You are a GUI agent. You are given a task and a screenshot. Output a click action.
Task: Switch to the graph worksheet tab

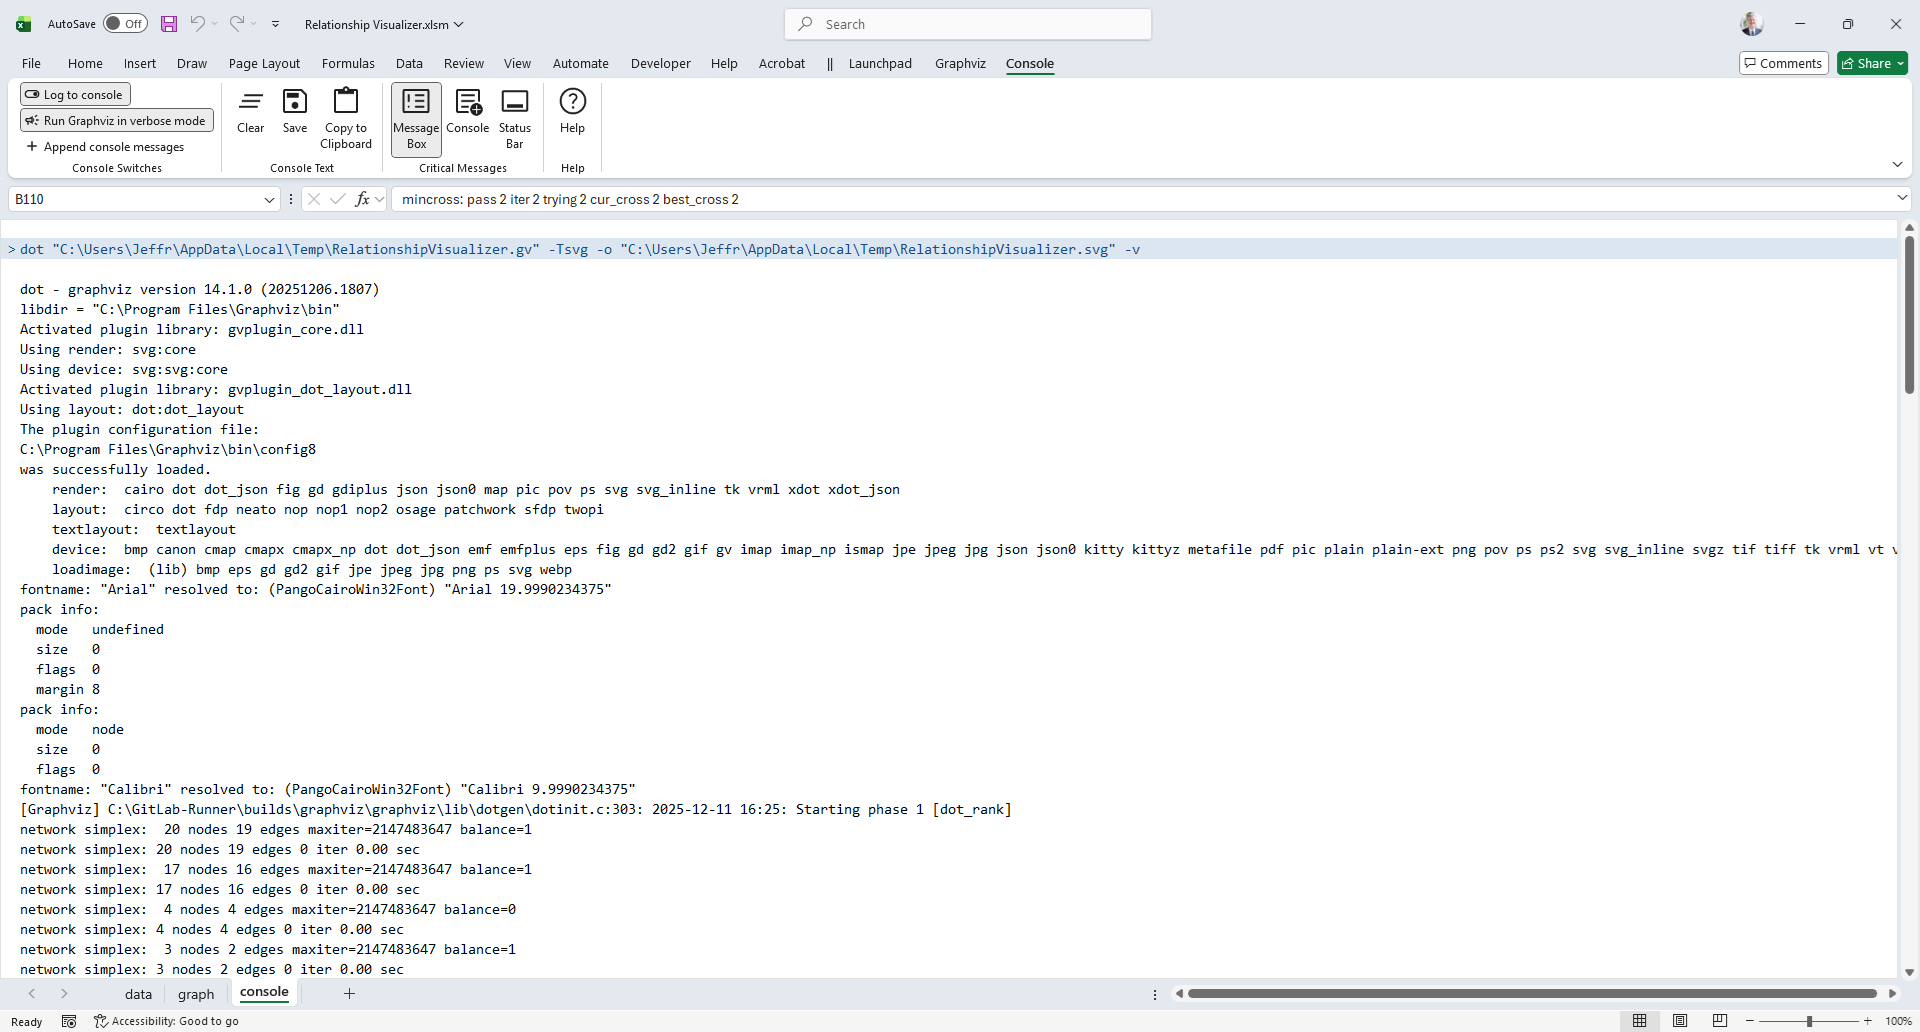click(196, 994)
